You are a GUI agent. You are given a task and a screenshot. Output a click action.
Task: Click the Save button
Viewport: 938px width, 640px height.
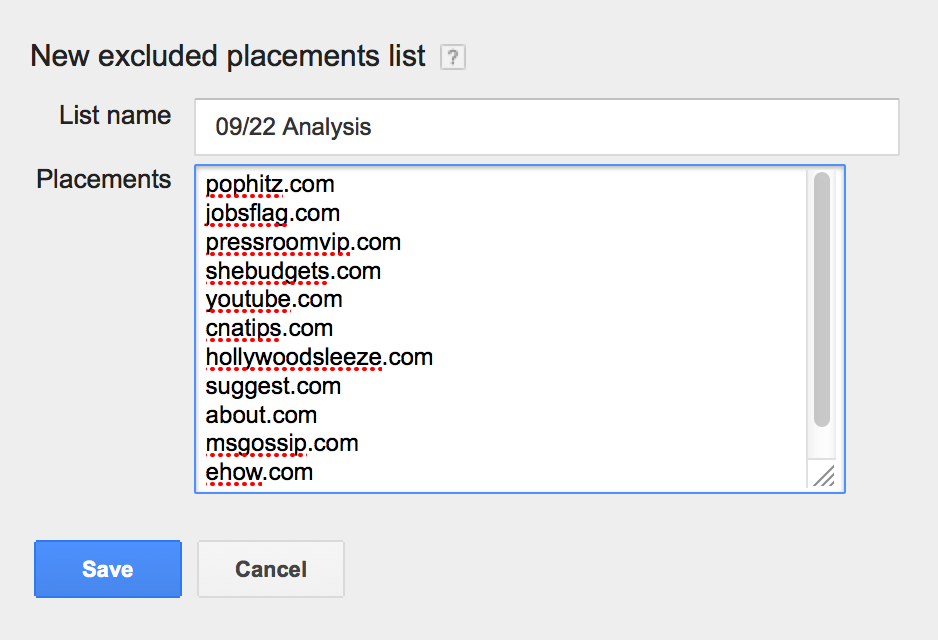point(108,569)
